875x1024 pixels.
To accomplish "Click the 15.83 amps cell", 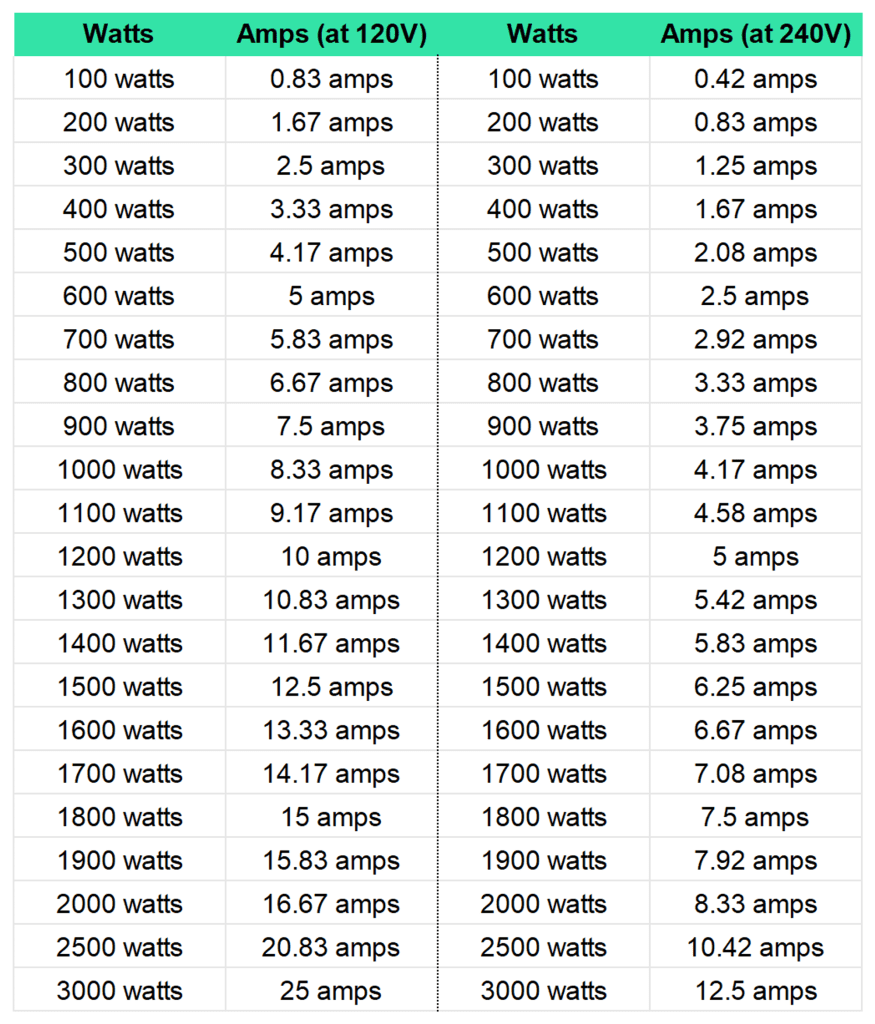I will 331,861.
